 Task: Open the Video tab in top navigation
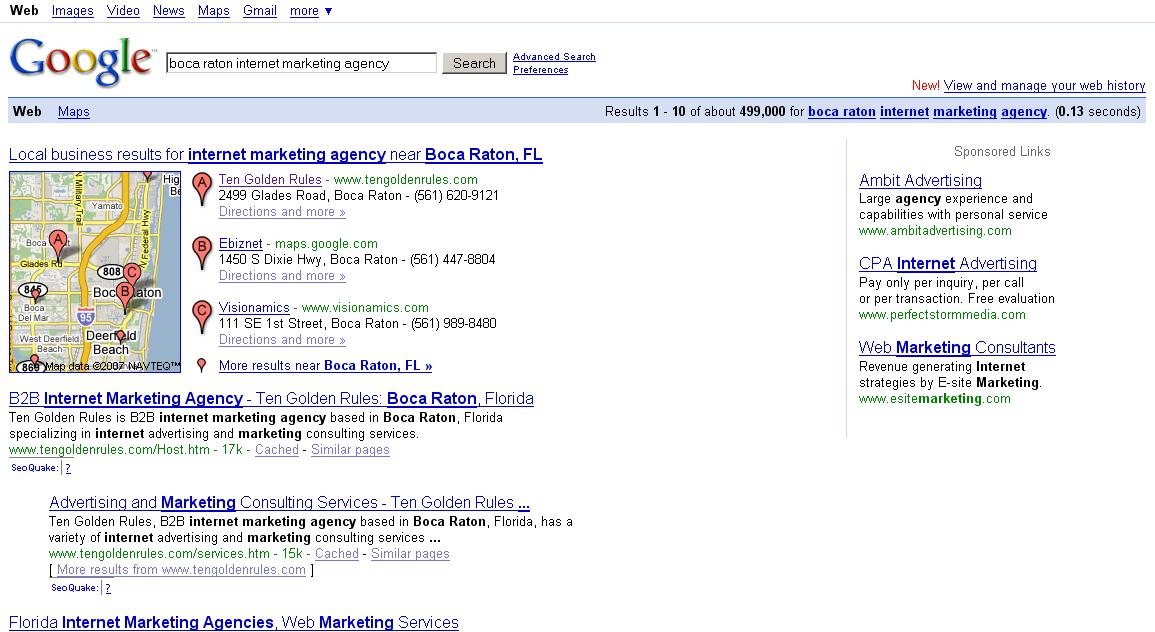pos(123,11)
